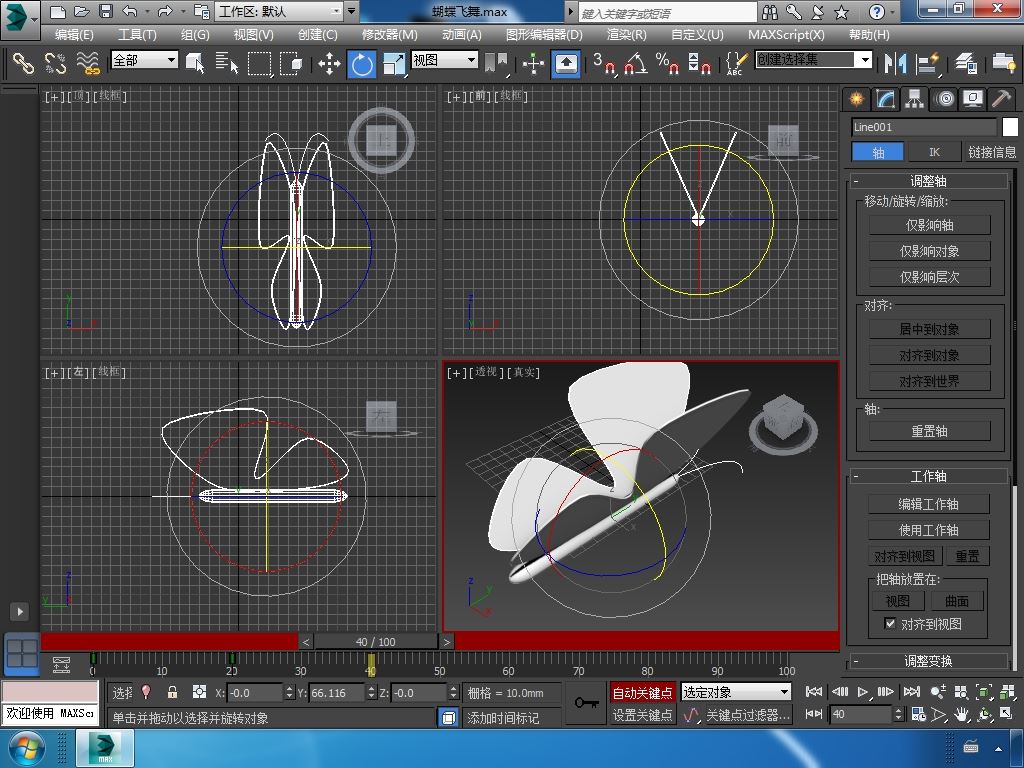Image resolution: width=1024 pixels, height=768 pixels.
Task: Click the white object color swatch
Action: [1010, 127]
